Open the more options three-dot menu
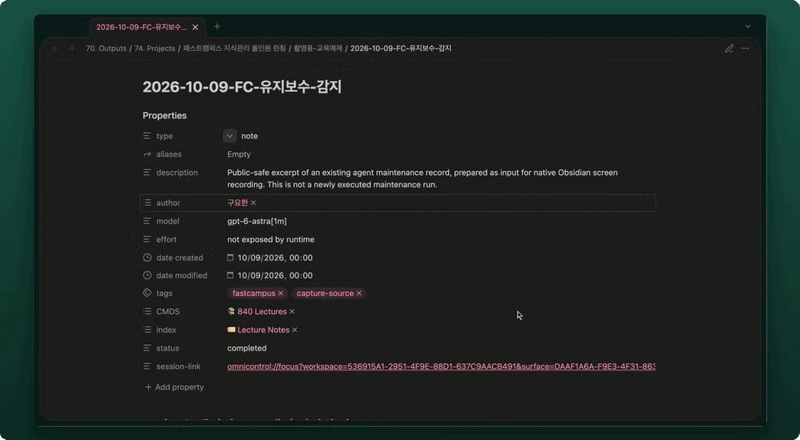This screenshot has width=800, height=440. pyautogui.click(x=745, y=48)
